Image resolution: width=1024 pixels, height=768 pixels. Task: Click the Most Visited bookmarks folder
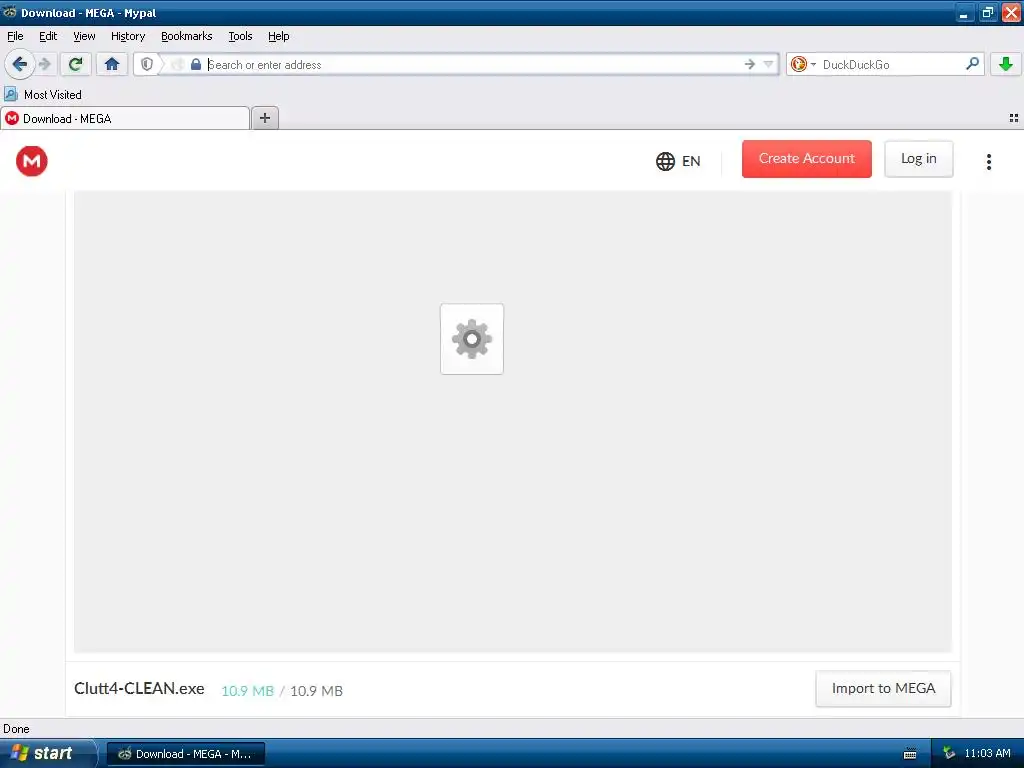coord(43,95)
